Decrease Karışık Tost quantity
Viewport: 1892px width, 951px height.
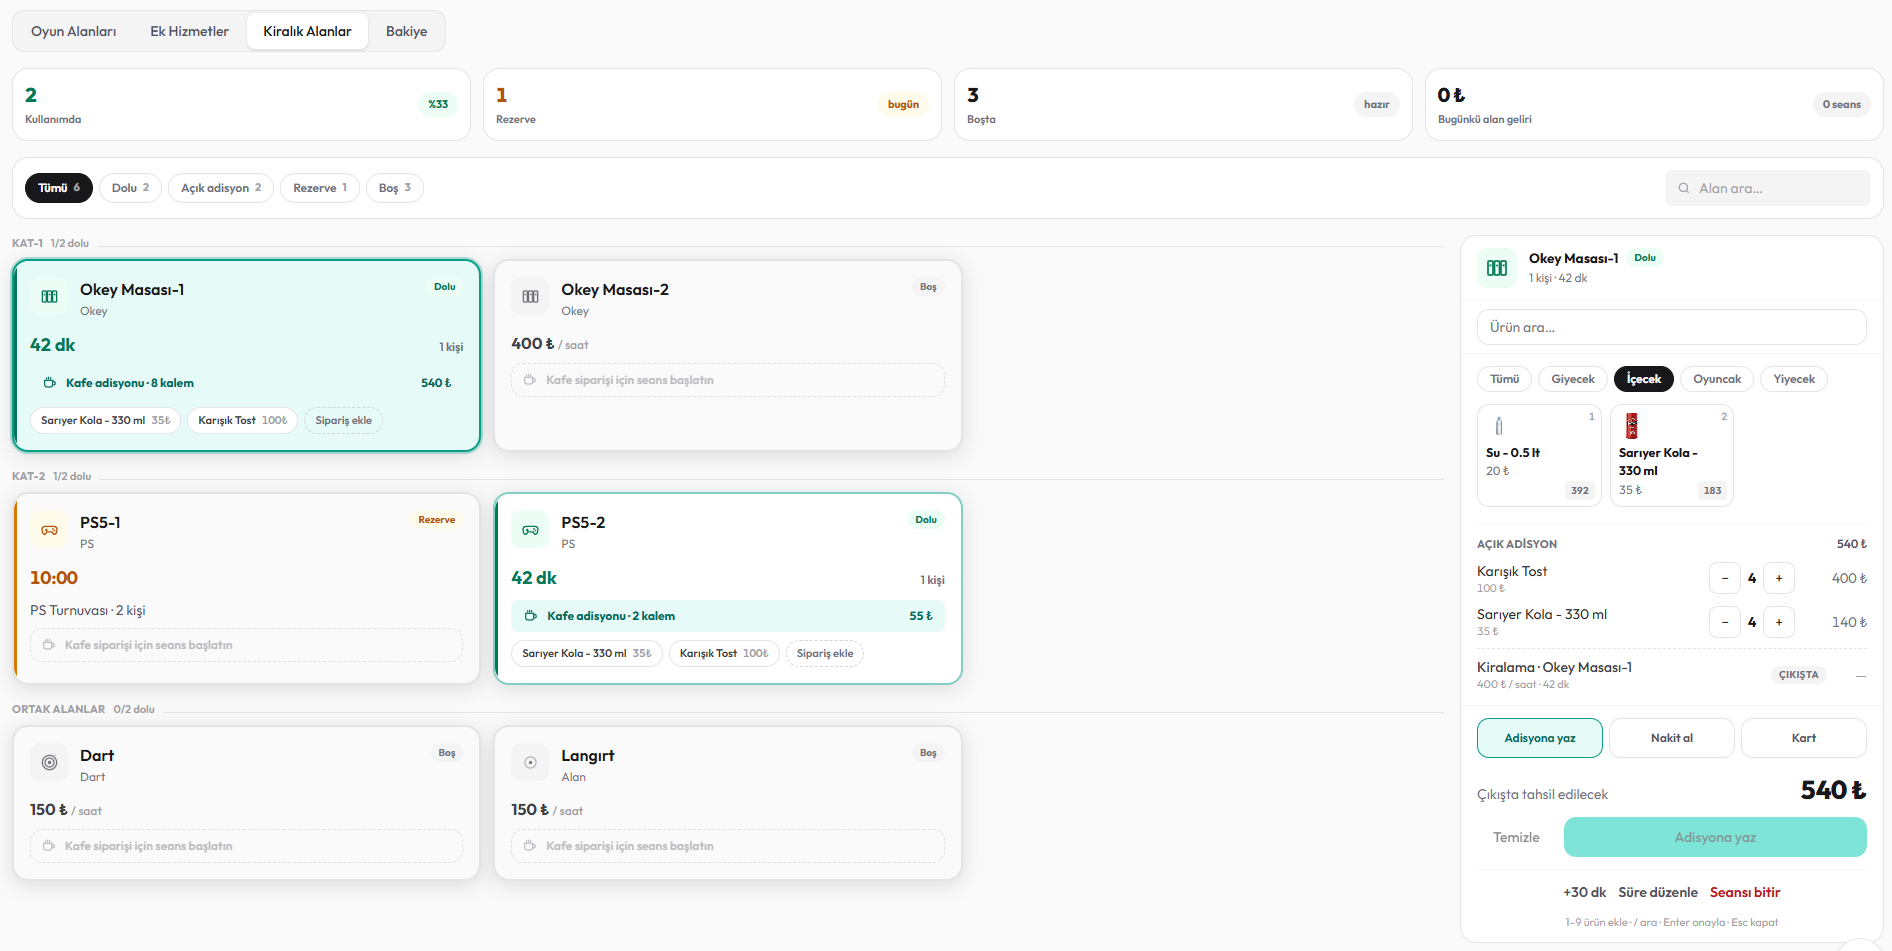tap(1725, 578)
